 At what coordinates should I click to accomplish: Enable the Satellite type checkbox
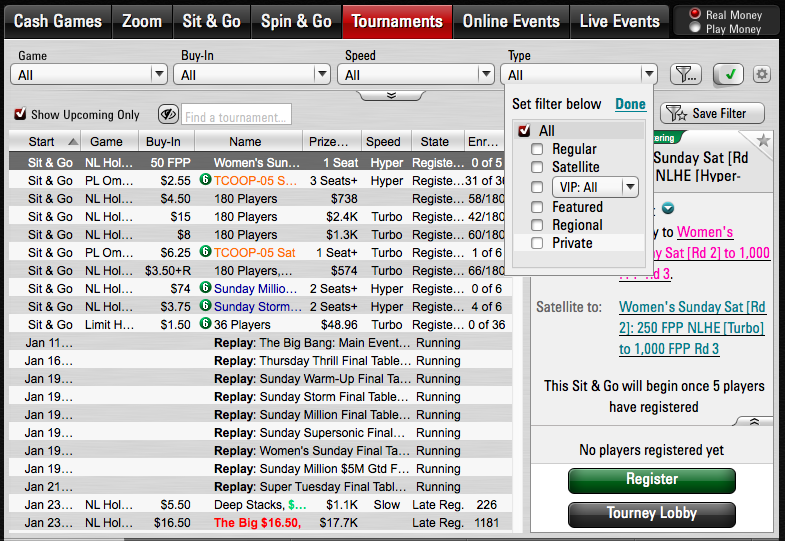click(537, 167)
